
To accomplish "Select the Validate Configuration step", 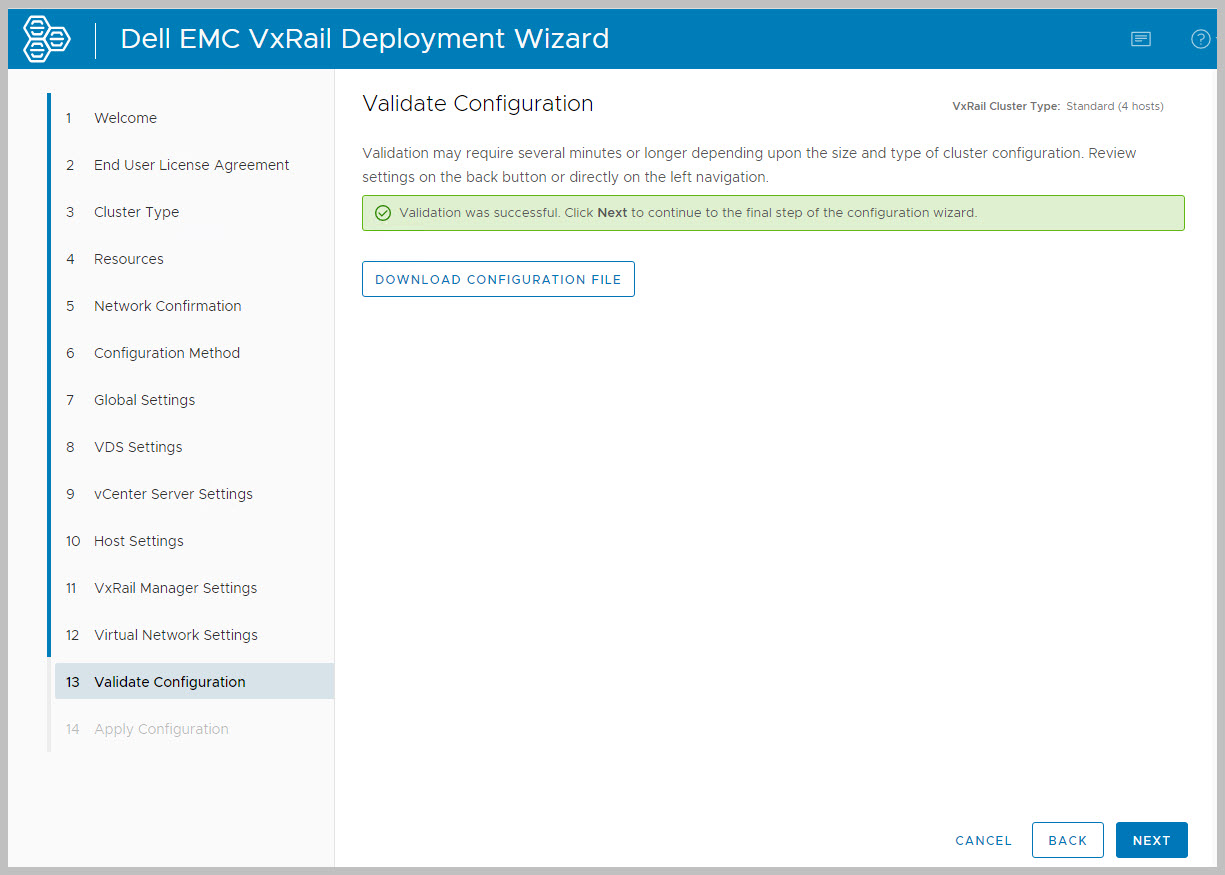I will (169, 682).
